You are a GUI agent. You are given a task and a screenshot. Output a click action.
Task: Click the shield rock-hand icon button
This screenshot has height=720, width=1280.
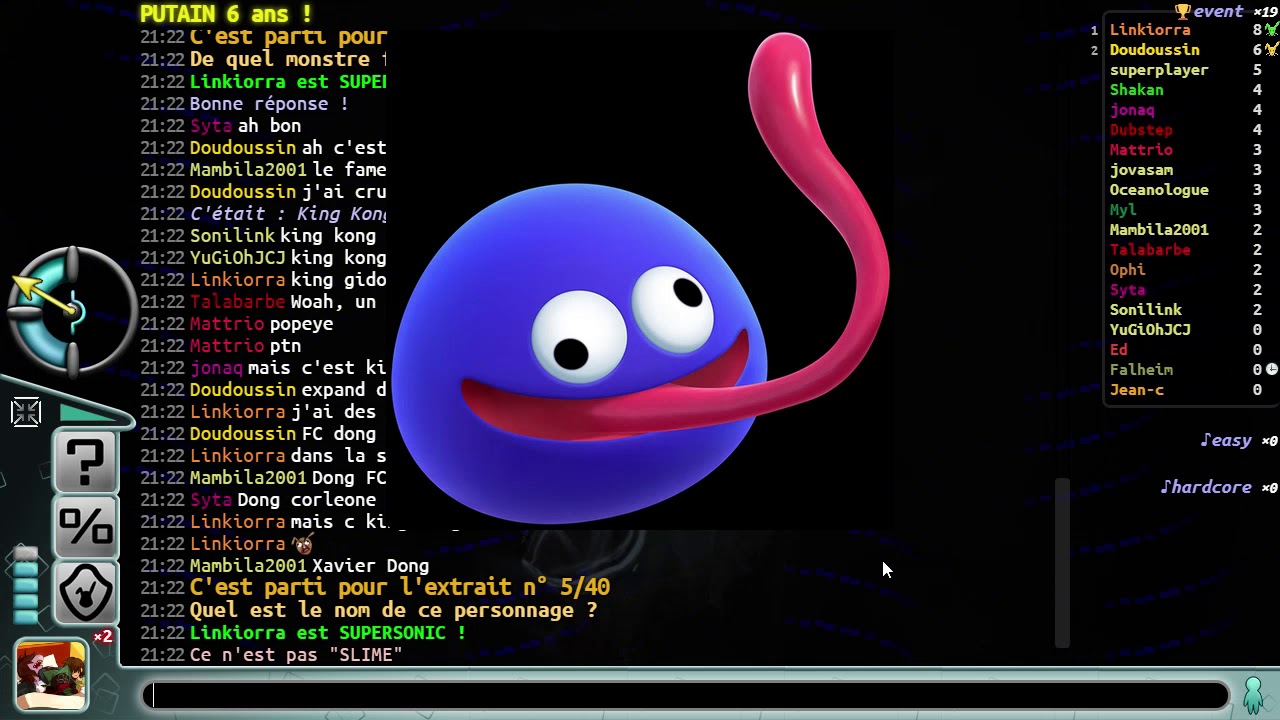click(85, 593)
